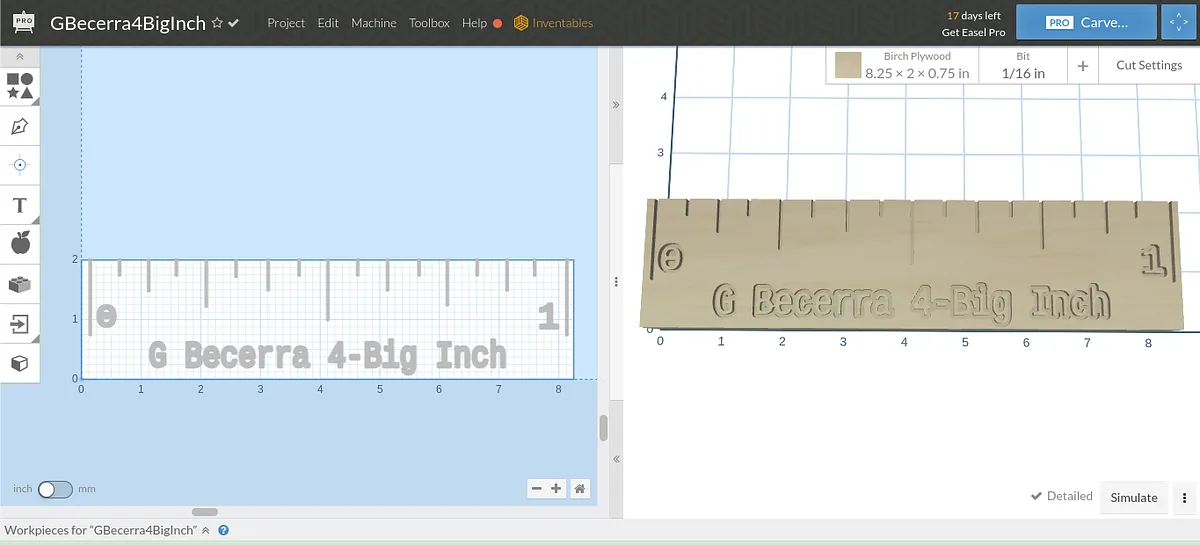
Task: Select the Pen drawing tool
Action: pyautogui.click(x=19, y=126)
